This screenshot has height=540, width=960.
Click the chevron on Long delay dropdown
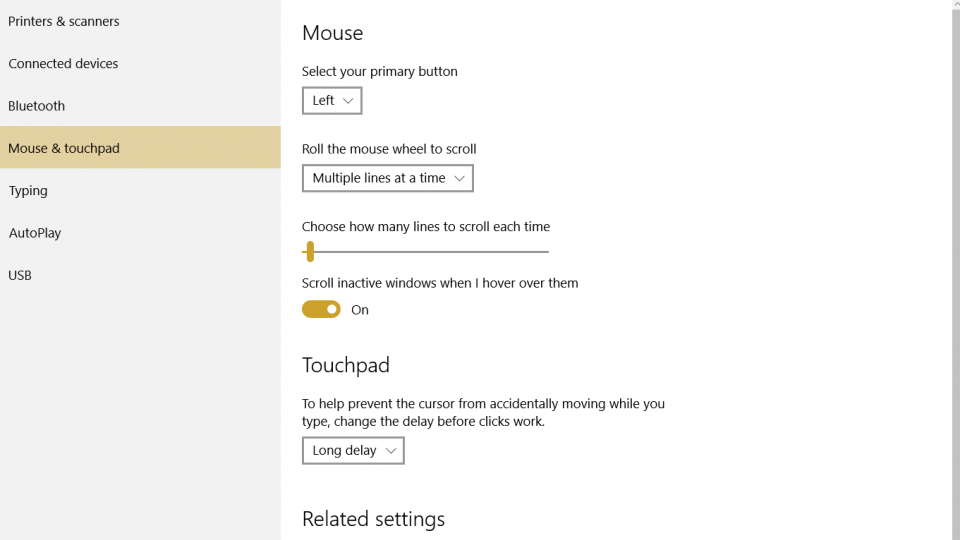pyautogui.click(x=391, y=451)
